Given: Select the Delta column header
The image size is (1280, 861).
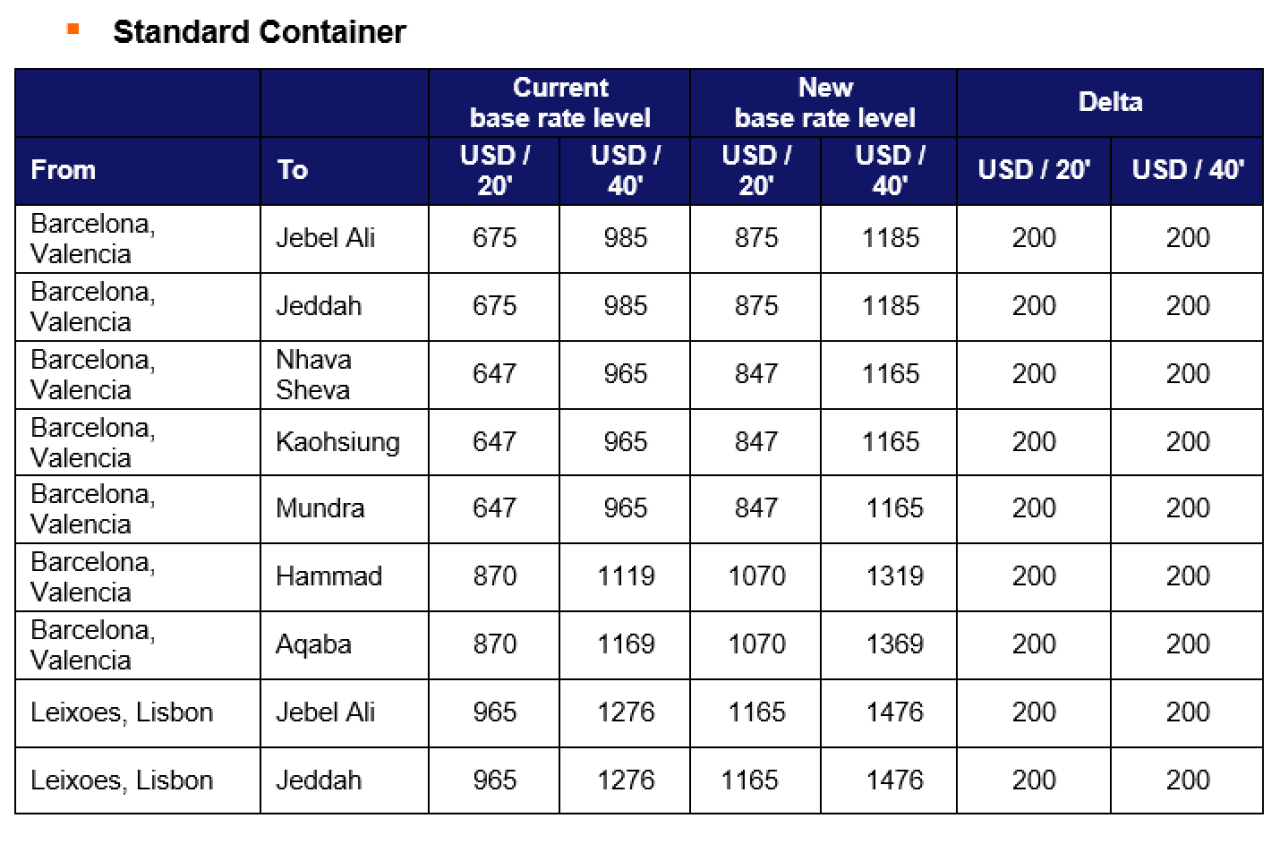Looking at the screenshot, I should (x=1110, y=102).
